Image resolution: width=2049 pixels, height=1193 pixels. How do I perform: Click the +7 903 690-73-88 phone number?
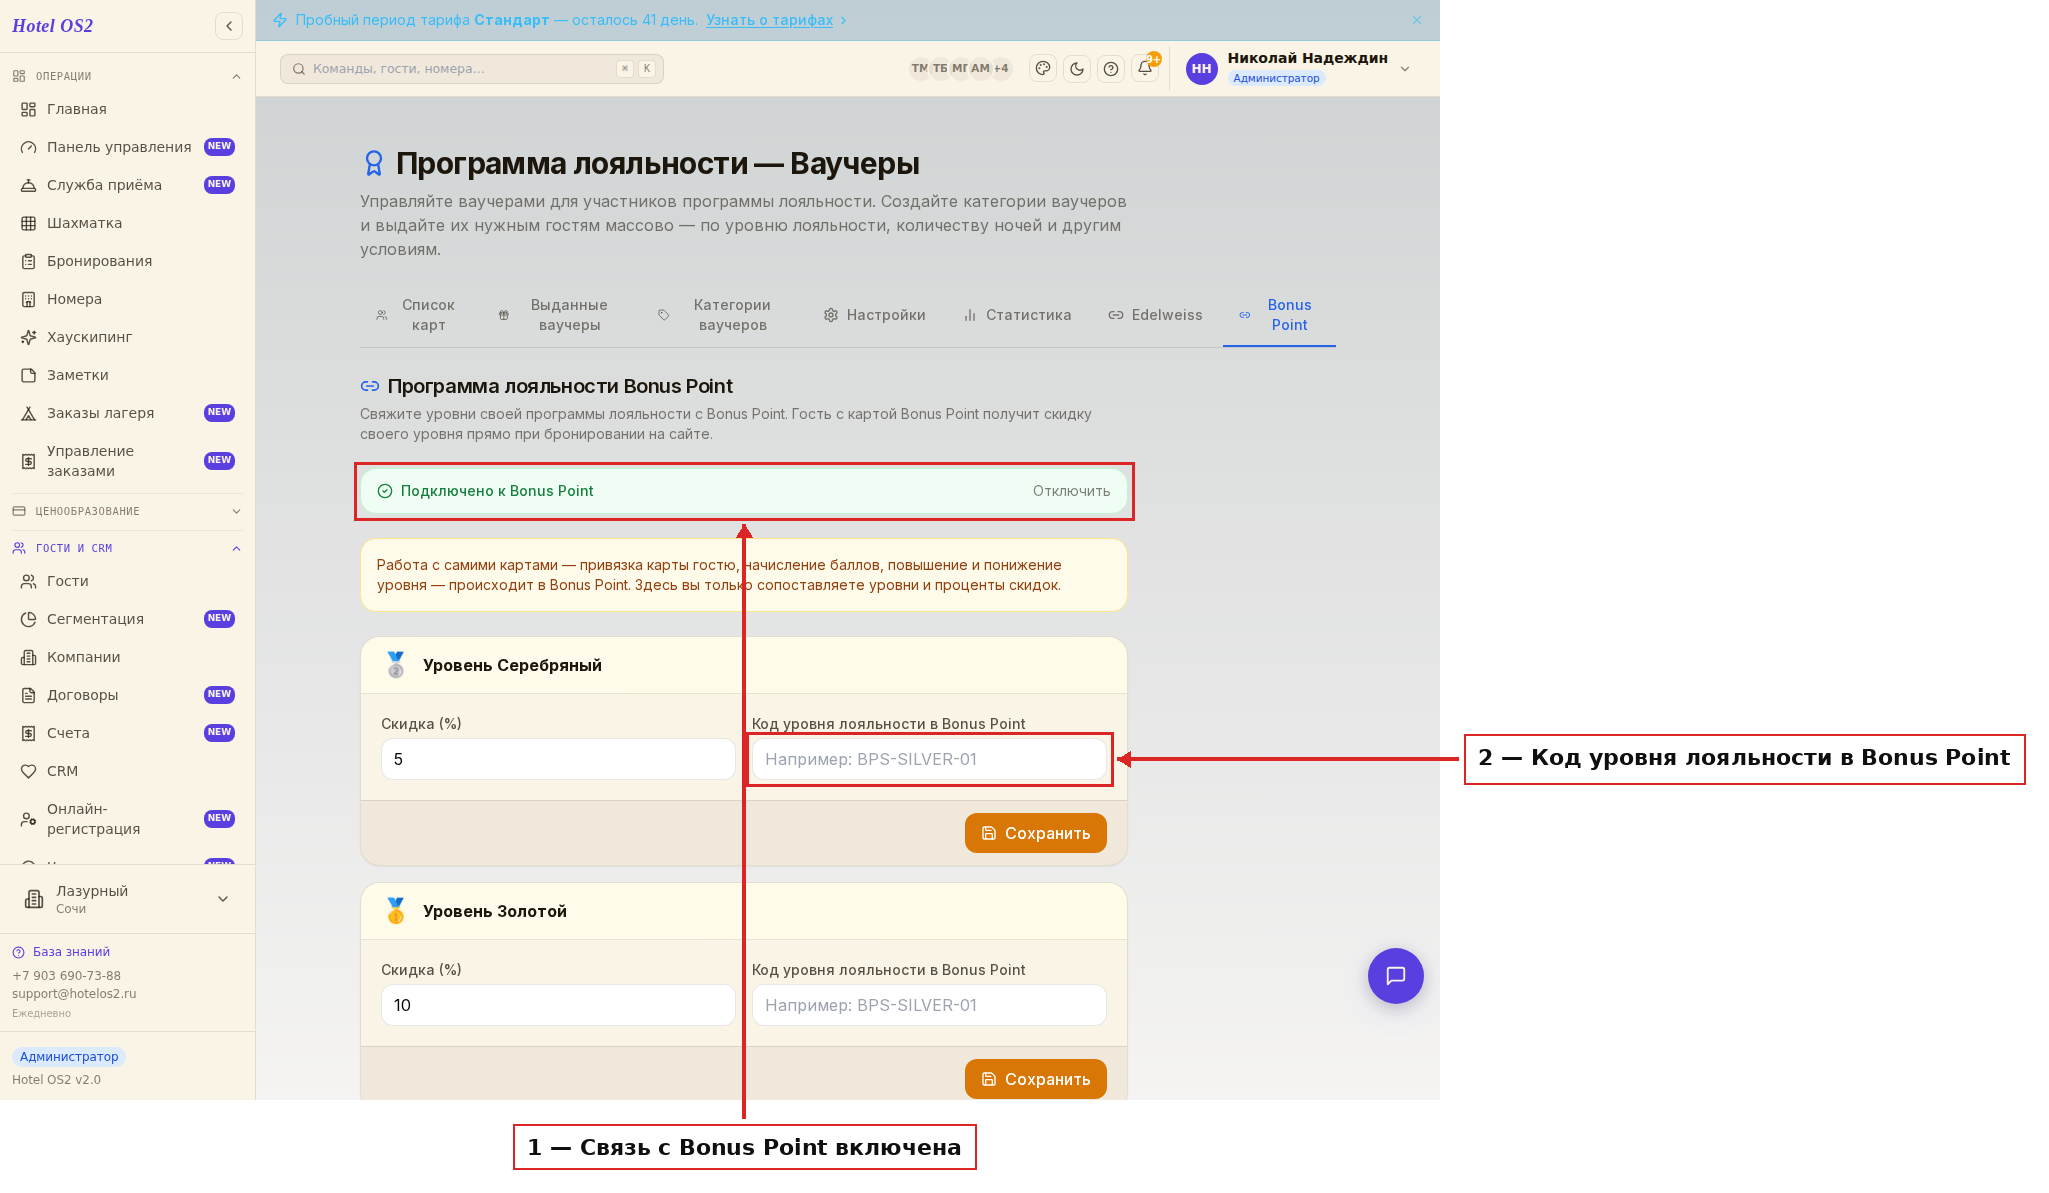point(66,976)
